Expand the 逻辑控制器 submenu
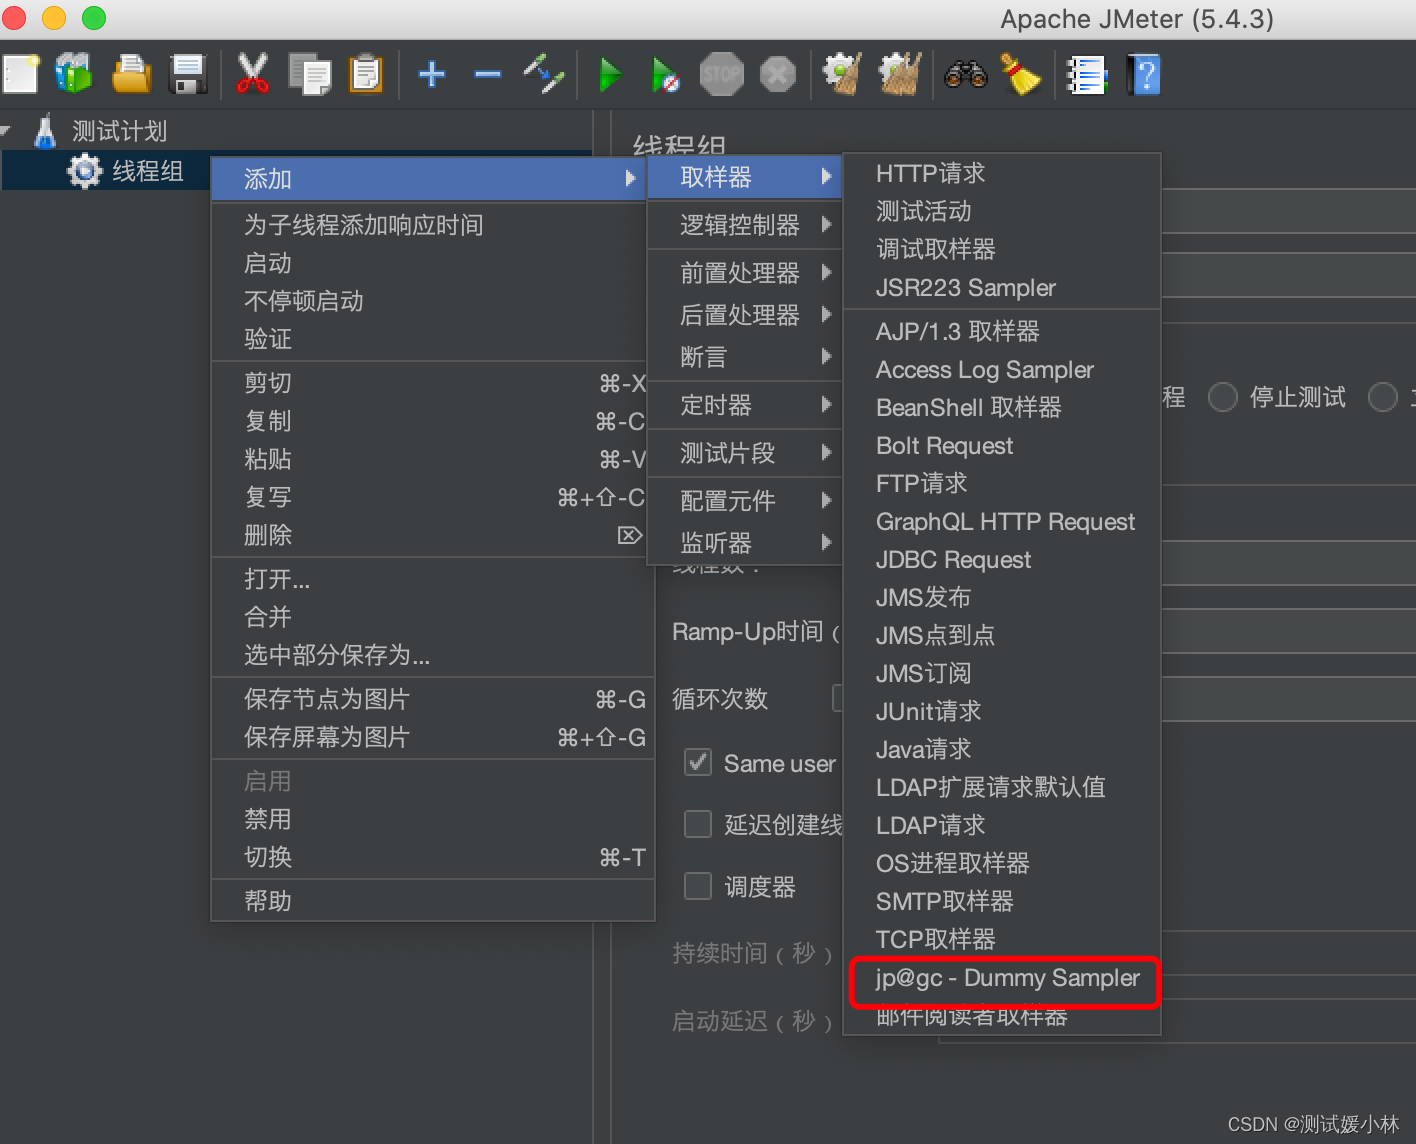The image size is (1416, 1144). 745,225
